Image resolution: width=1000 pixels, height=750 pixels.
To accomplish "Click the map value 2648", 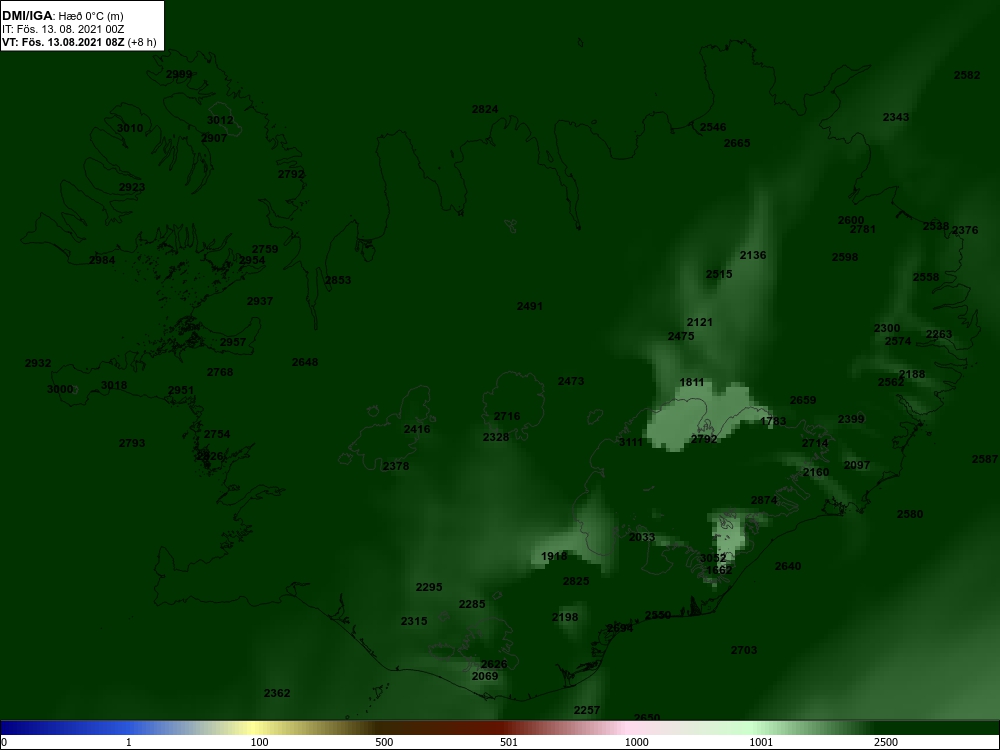I will pyautogui.click(x=305, y=362).
